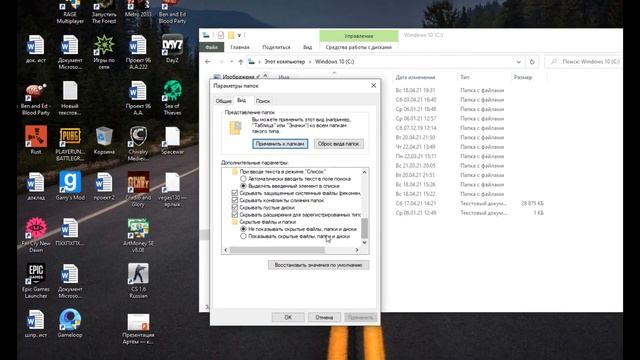640x360 pixels.
Task: Click the Поиск Windows 10 (C:) search box
Action: tap(584, 62)
